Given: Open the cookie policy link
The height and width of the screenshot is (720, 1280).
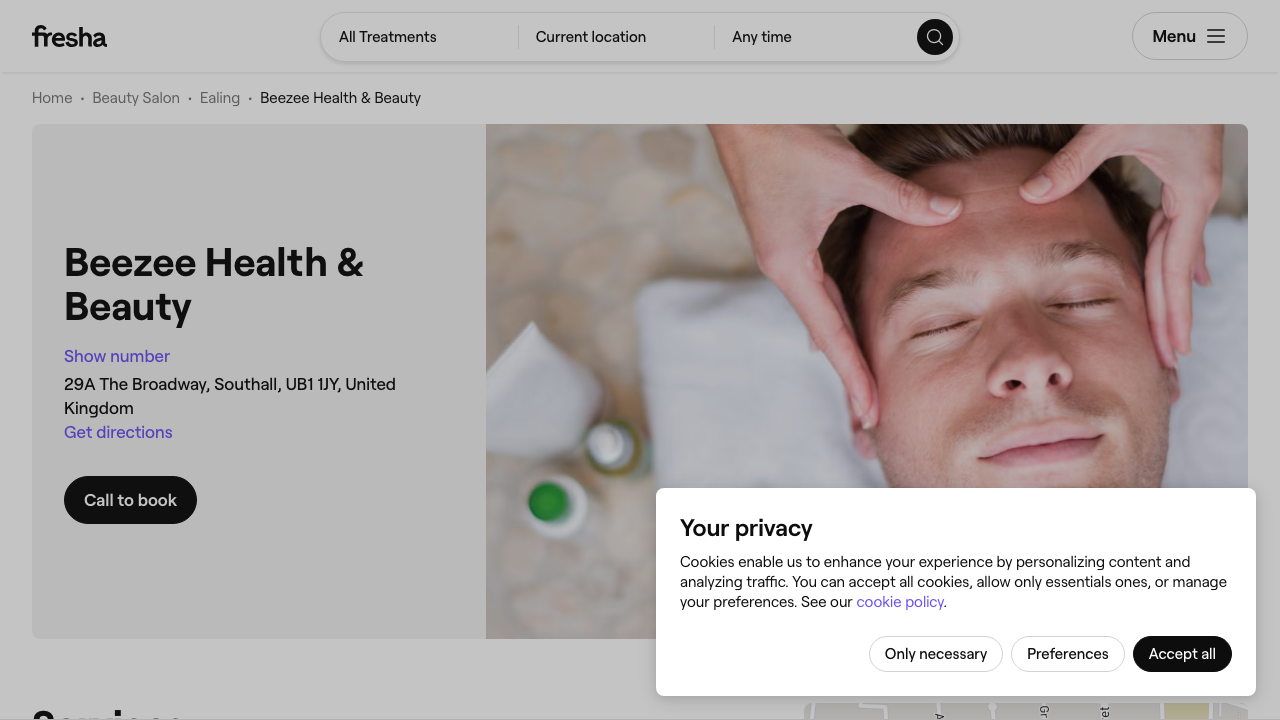Looking at the screenshot, I should (900, 602).
